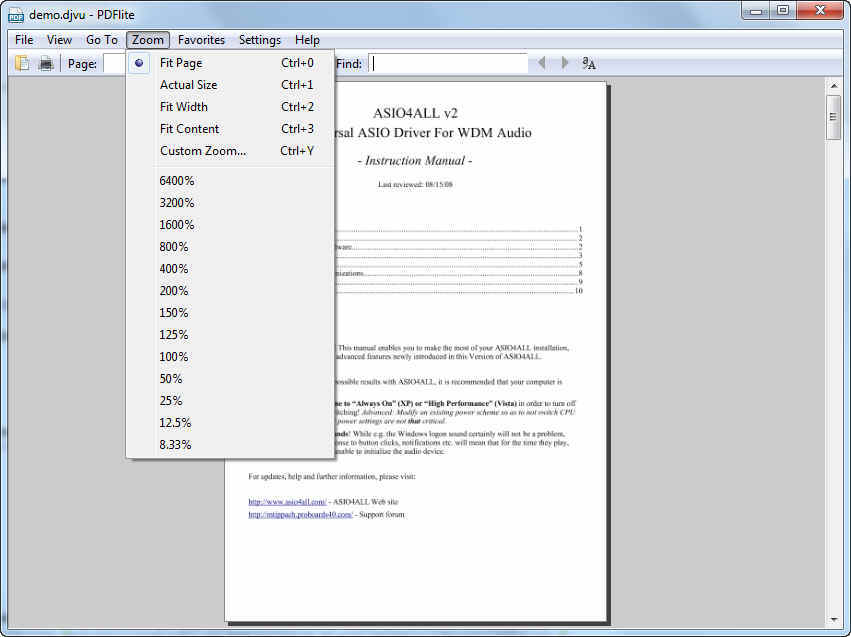Close the open Zoom menu

click(x=148, y=40)
